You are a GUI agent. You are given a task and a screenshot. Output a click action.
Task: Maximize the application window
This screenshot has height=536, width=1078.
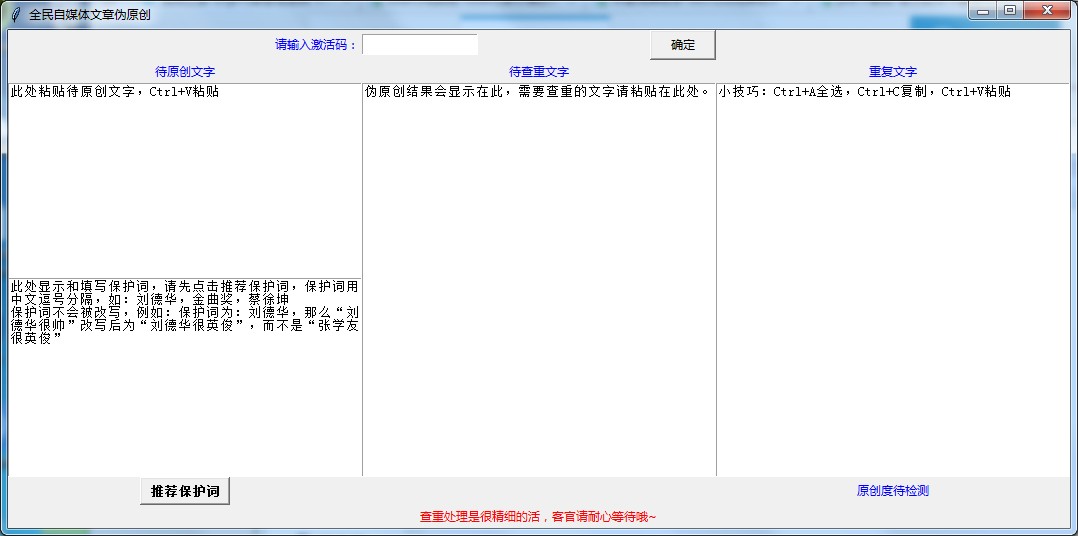tap(1010, 11)
